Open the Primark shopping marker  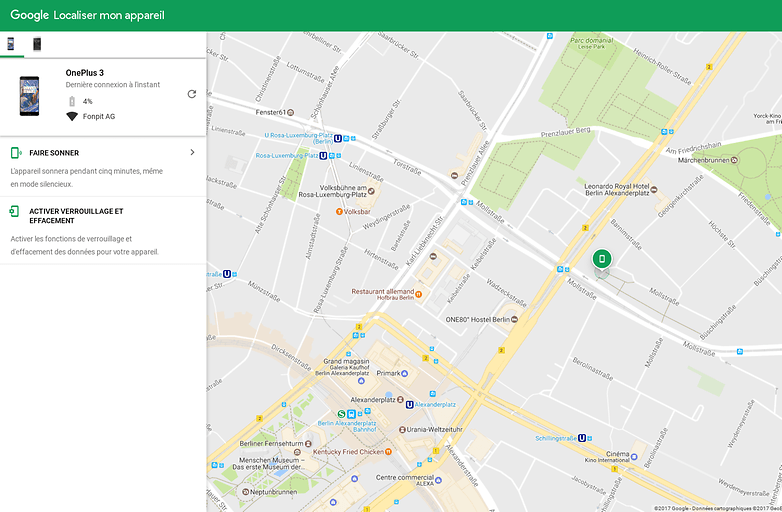pos(404,373)
